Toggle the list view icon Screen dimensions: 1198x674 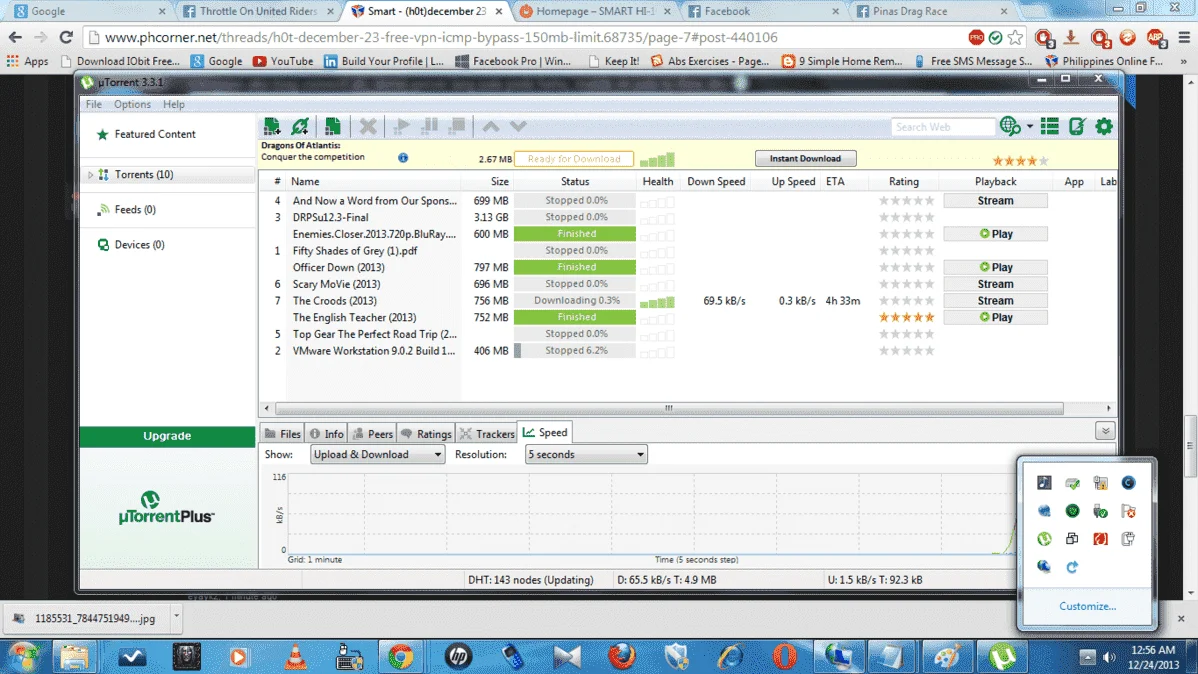coord(1050,126)
